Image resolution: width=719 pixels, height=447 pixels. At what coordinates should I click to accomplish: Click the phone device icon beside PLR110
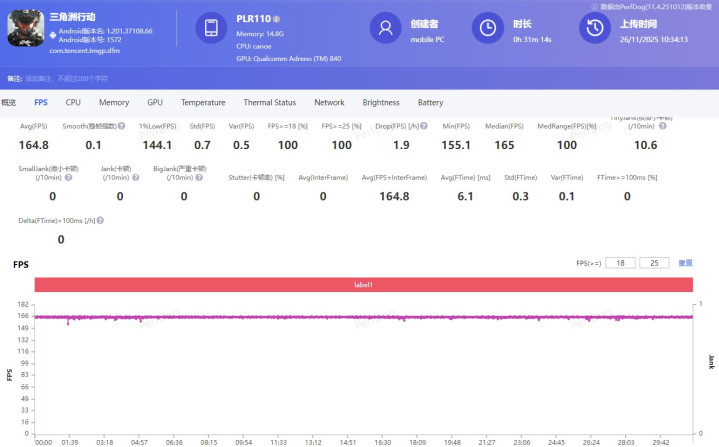click(211, 29)
